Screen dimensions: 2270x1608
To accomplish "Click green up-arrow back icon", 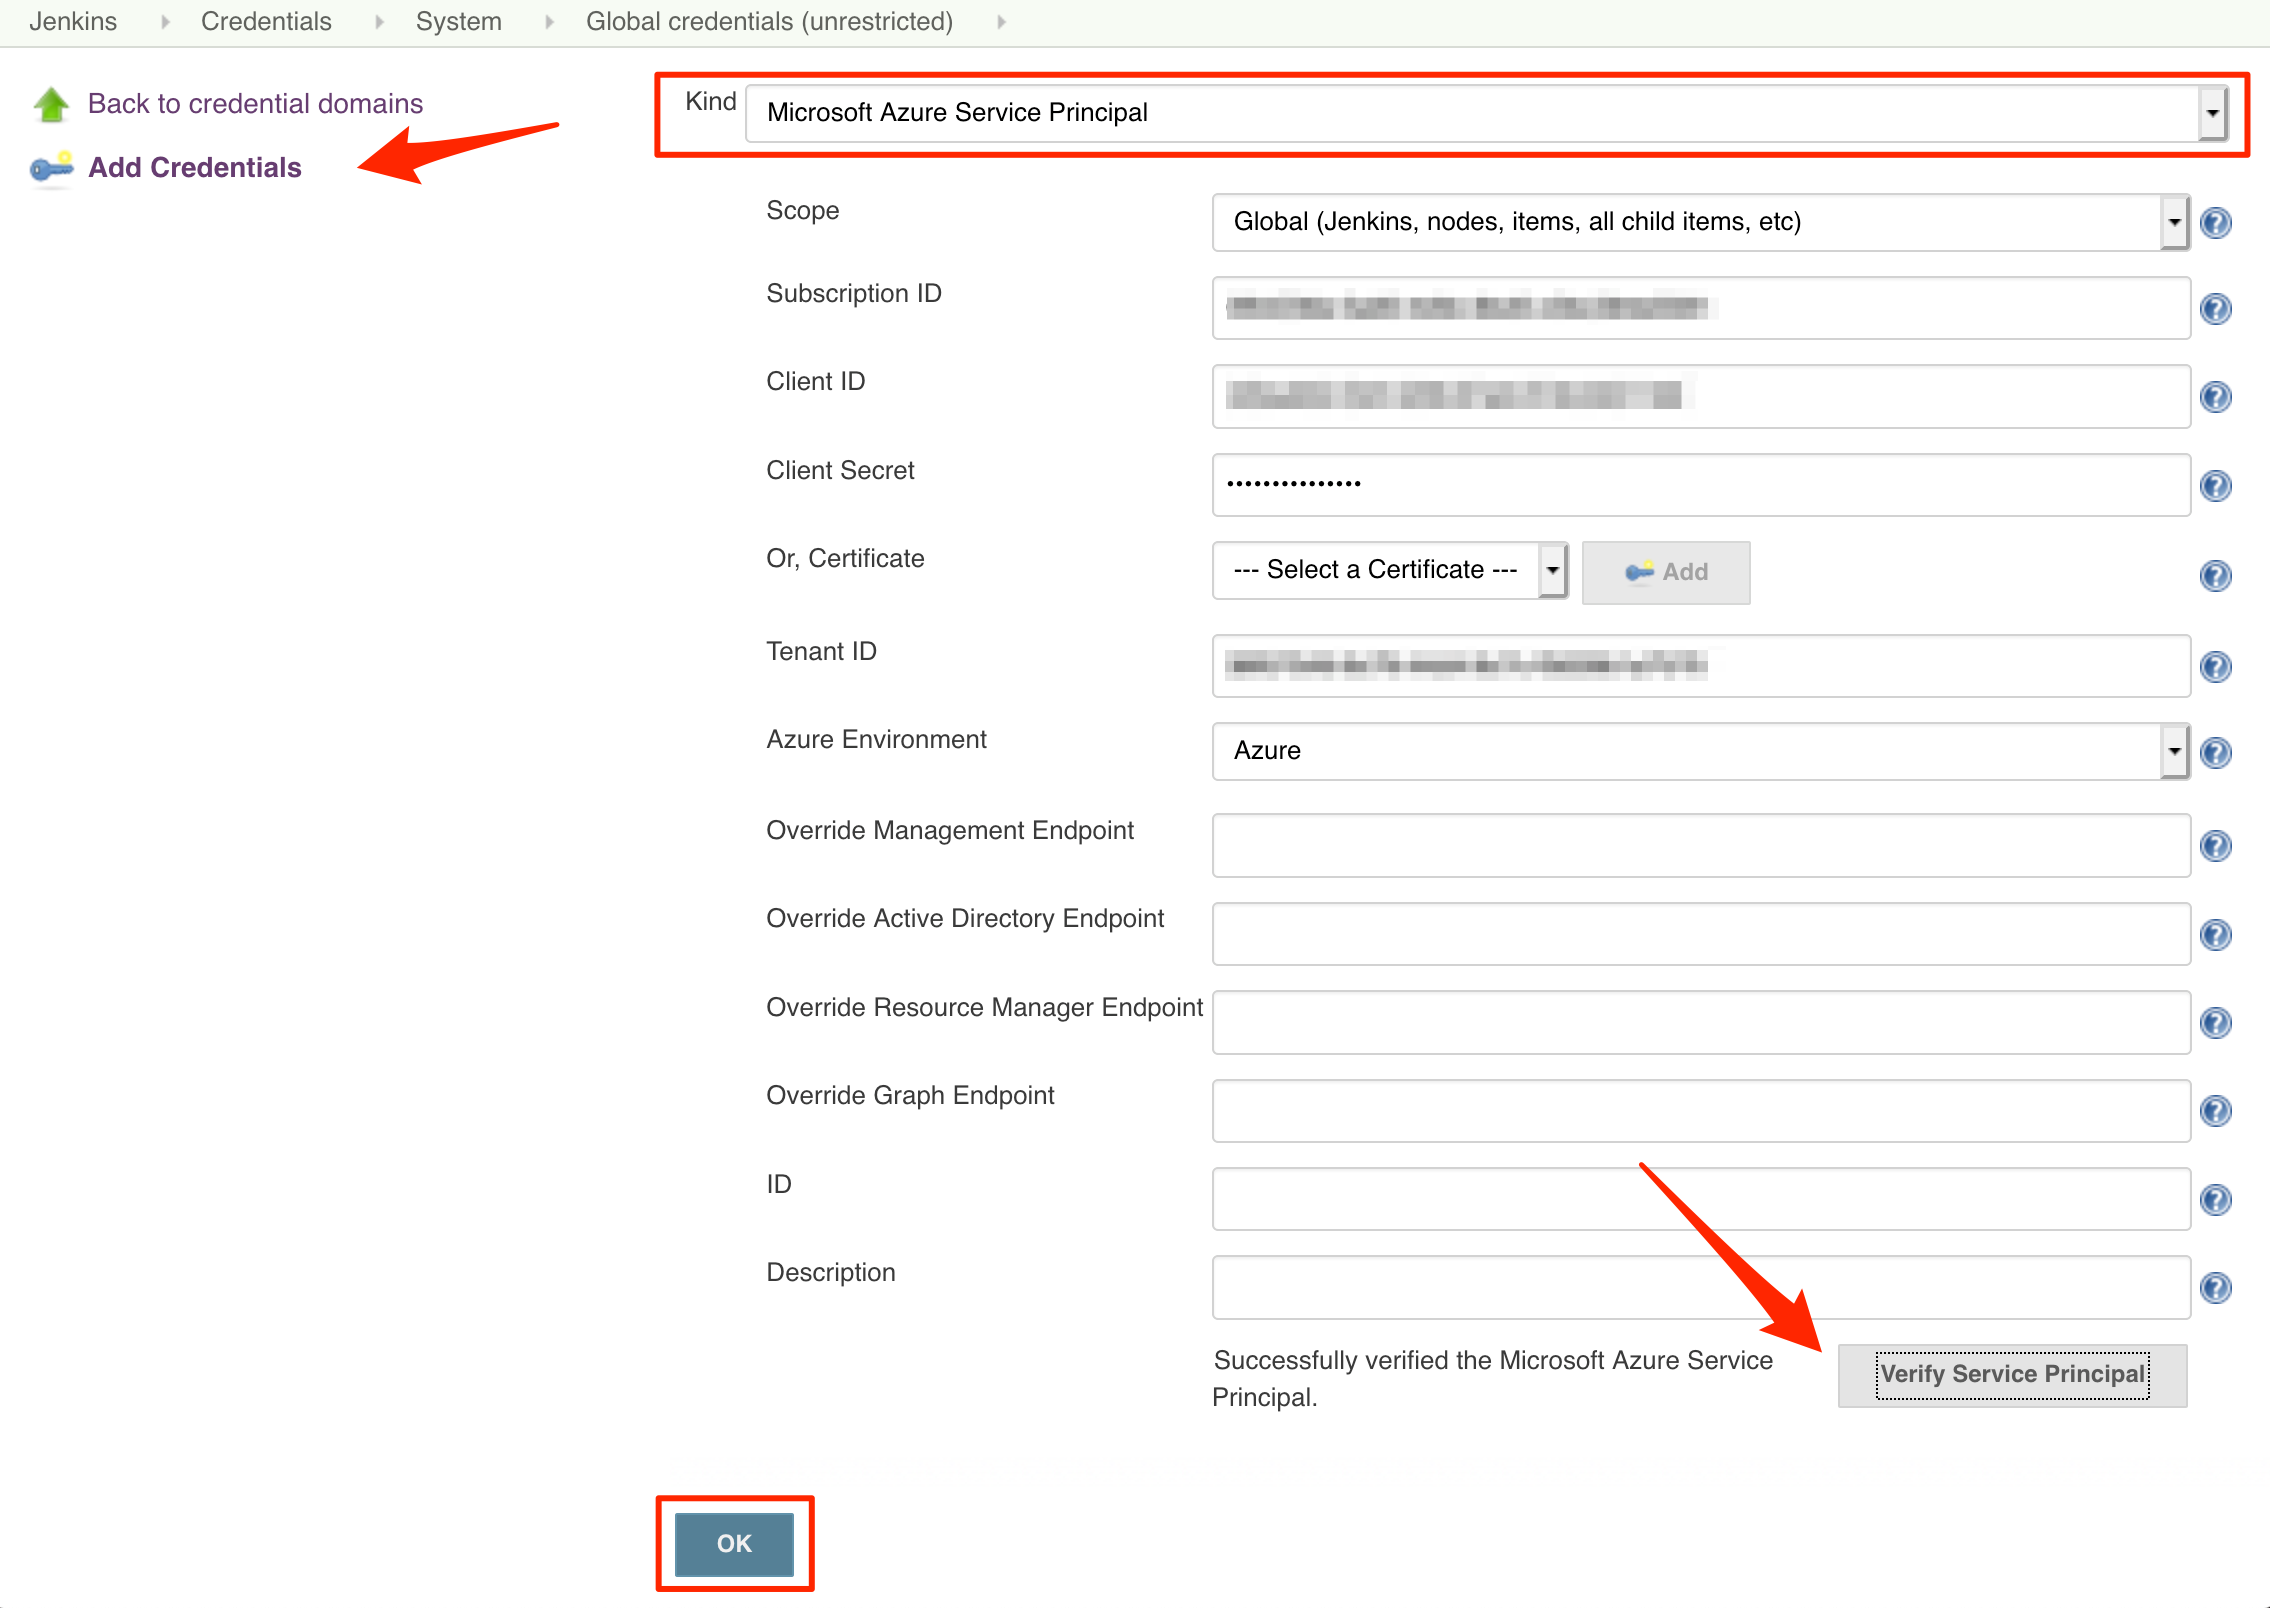I will click(51, 104).
